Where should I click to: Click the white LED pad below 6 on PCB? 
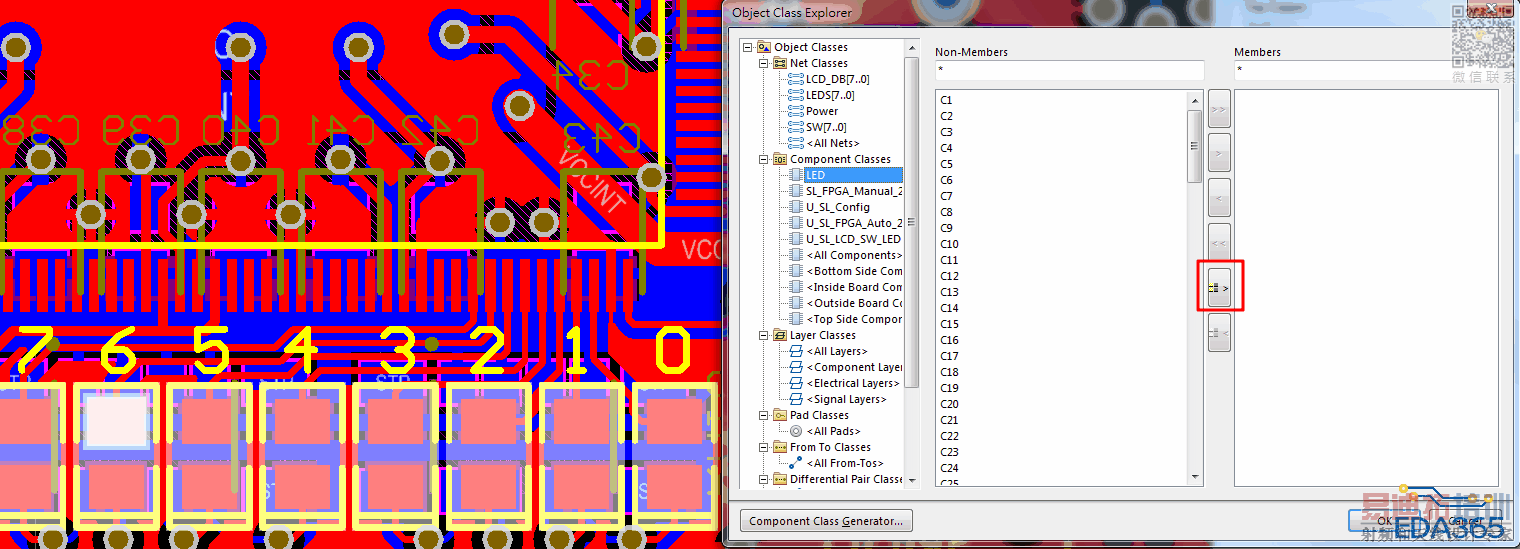[x=117, y=420]
